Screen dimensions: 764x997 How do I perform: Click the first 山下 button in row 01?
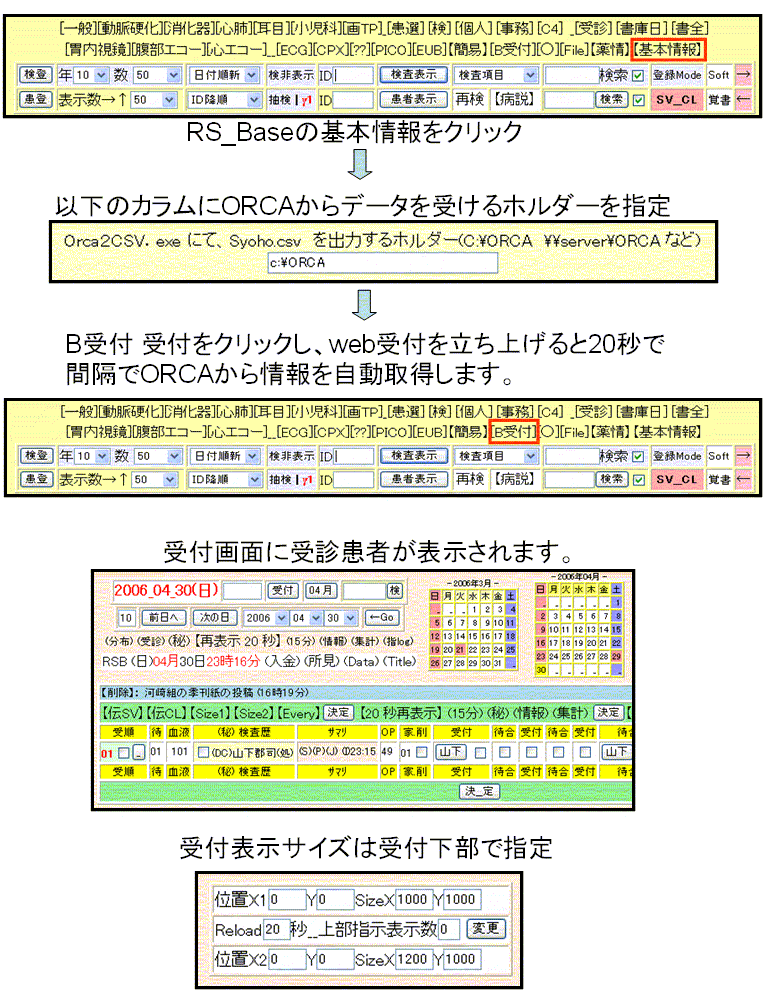point(451,752)
